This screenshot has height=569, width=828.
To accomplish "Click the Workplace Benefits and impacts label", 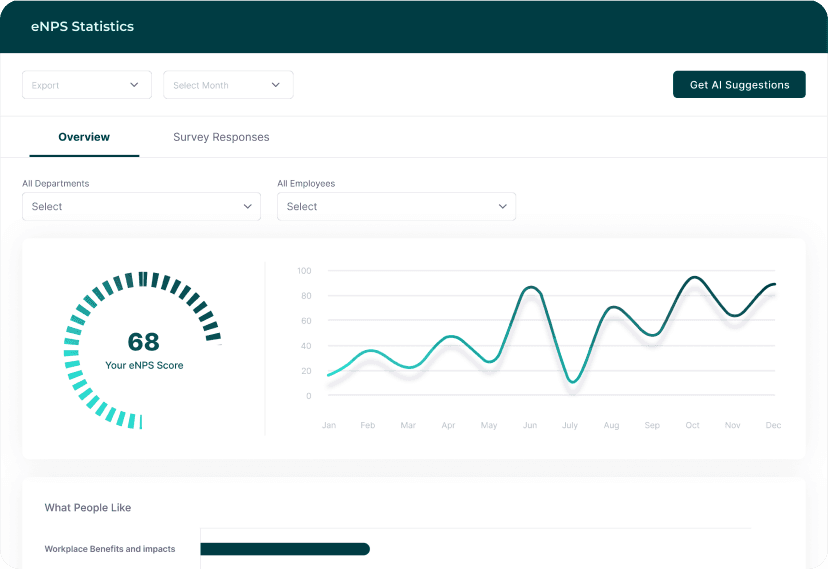I will (x=110, y=549).
